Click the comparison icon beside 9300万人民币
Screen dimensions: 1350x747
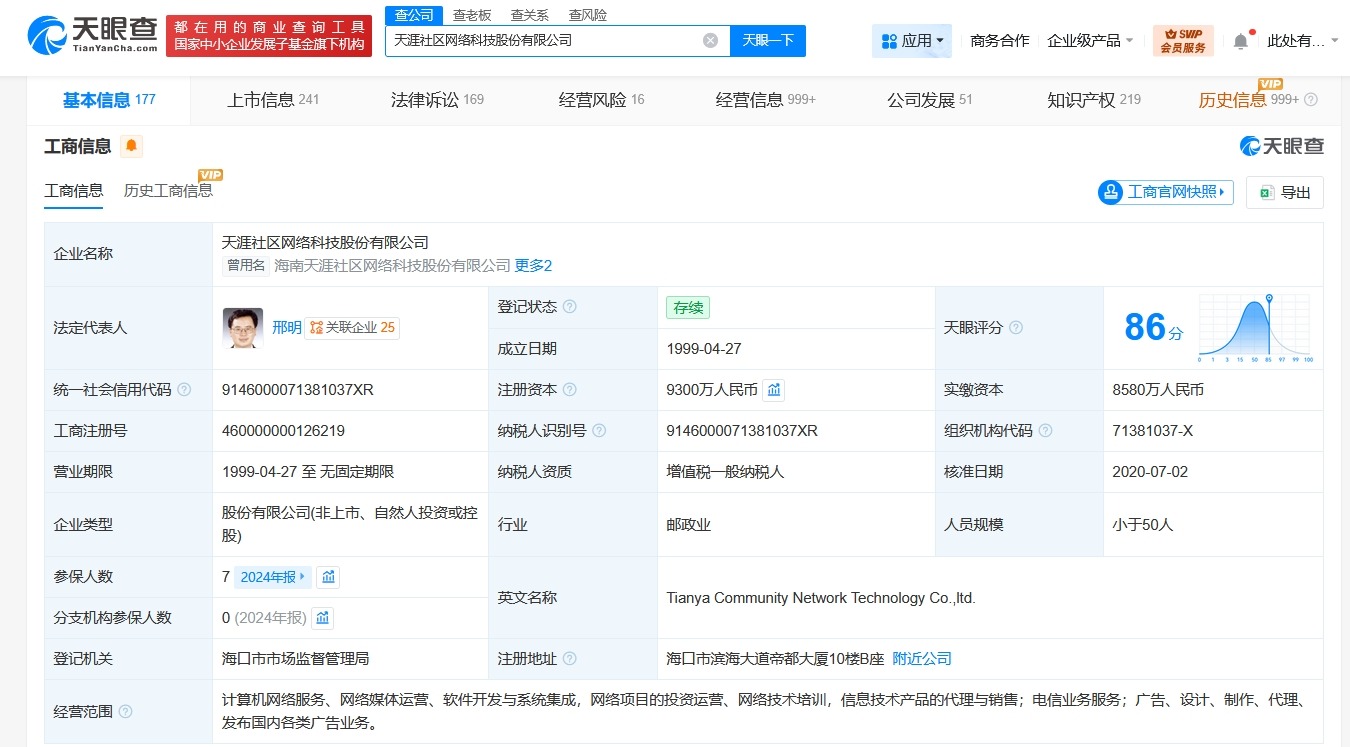pos(774,390)
